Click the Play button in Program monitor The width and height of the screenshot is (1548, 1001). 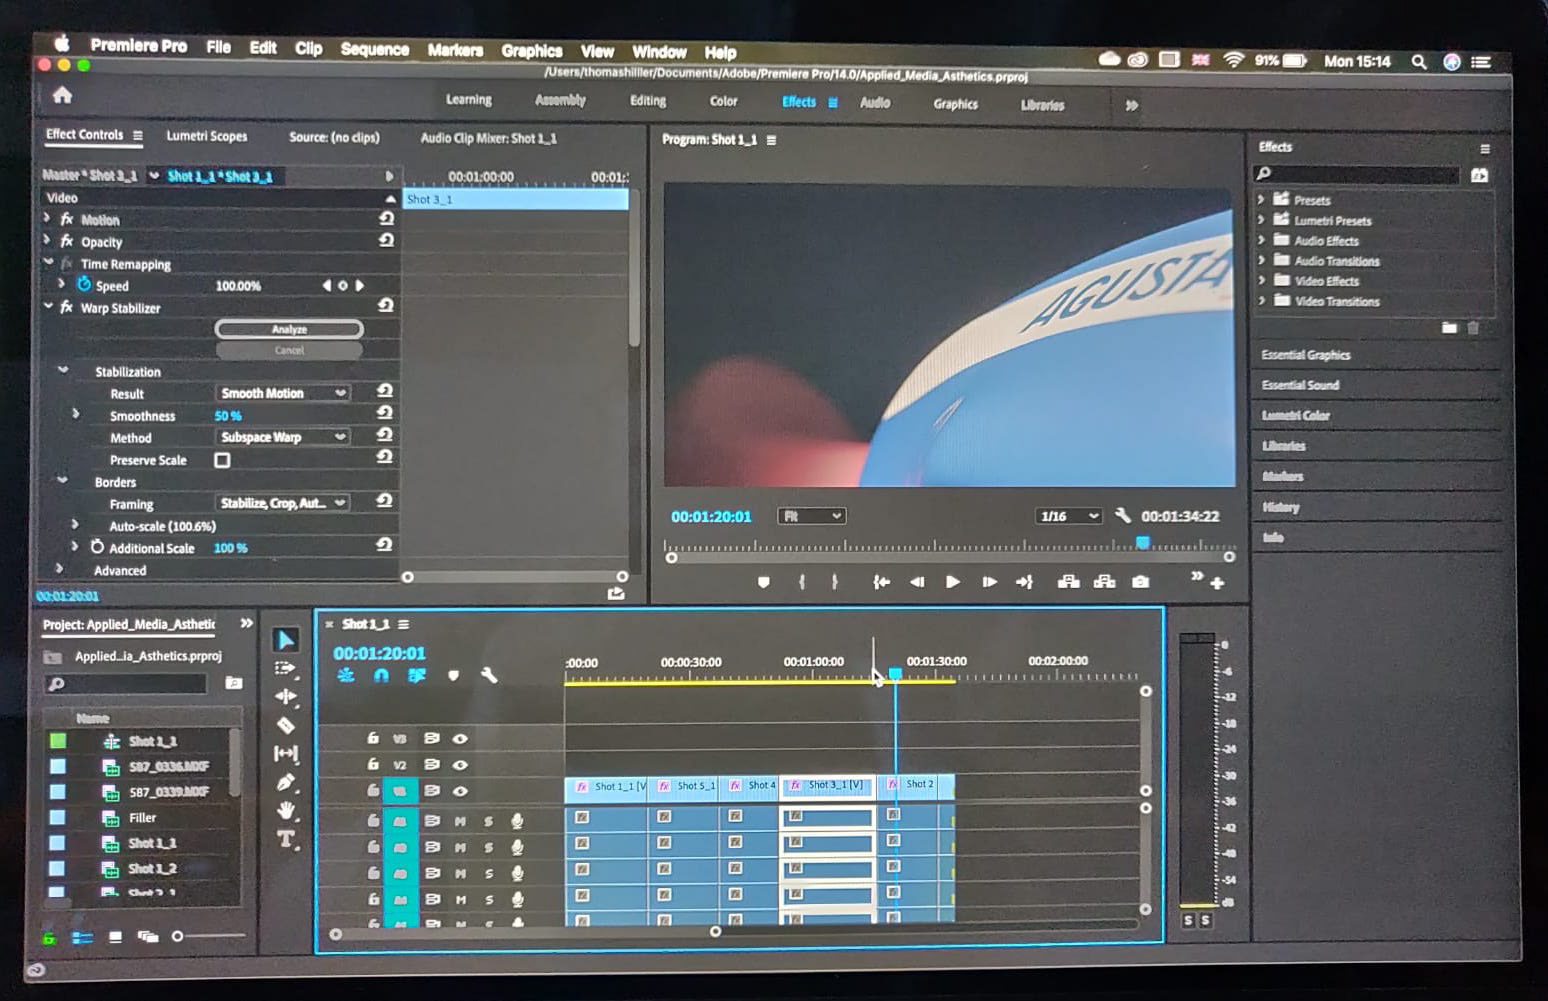point(952,582)
